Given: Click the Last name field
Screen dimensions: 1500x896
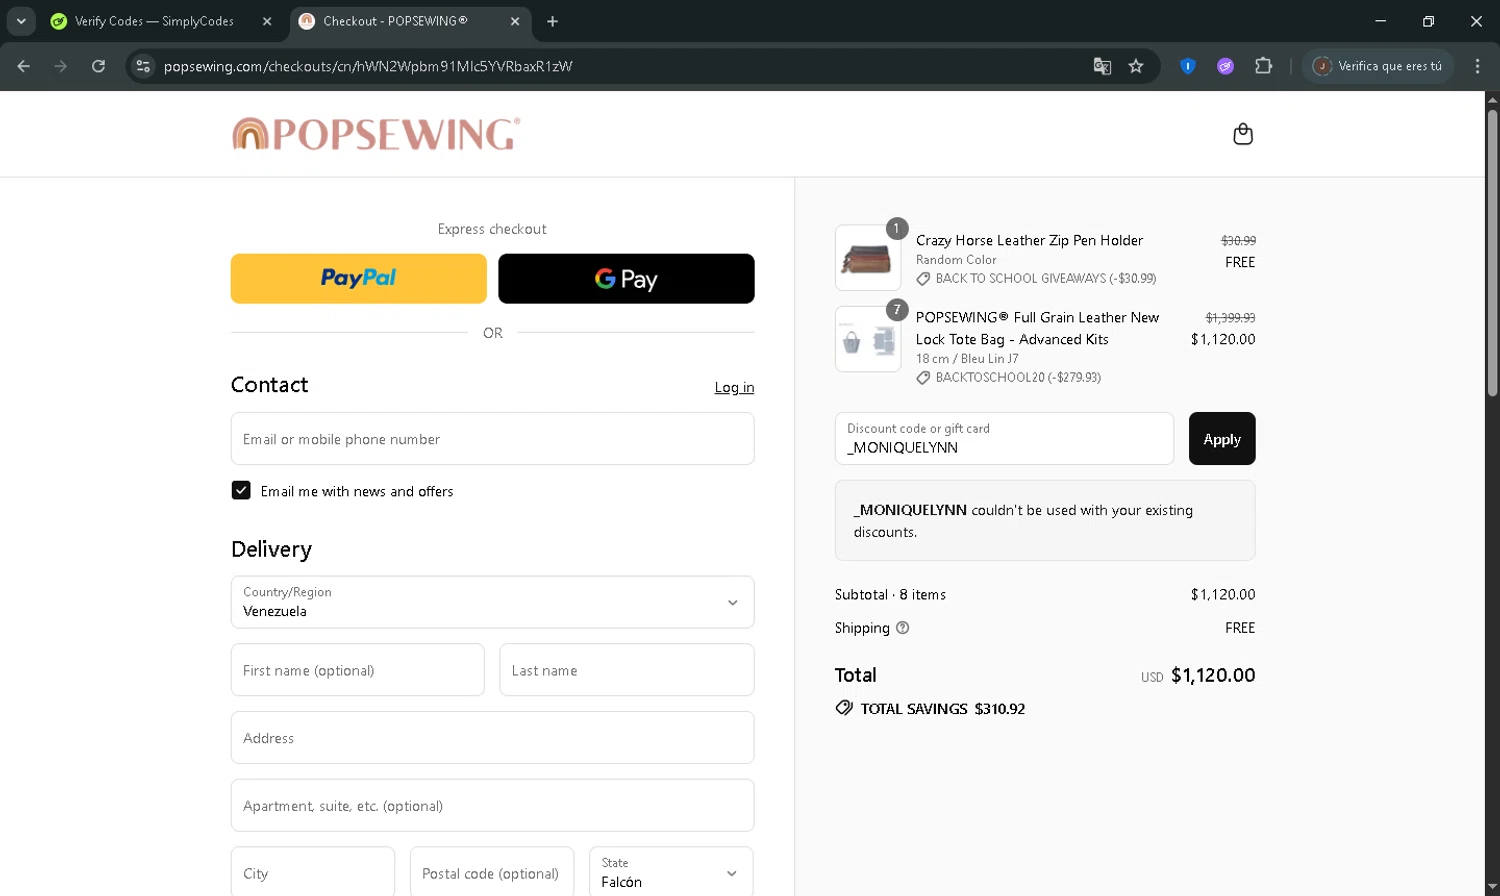Looking at the screenshot, I should 626,670.
